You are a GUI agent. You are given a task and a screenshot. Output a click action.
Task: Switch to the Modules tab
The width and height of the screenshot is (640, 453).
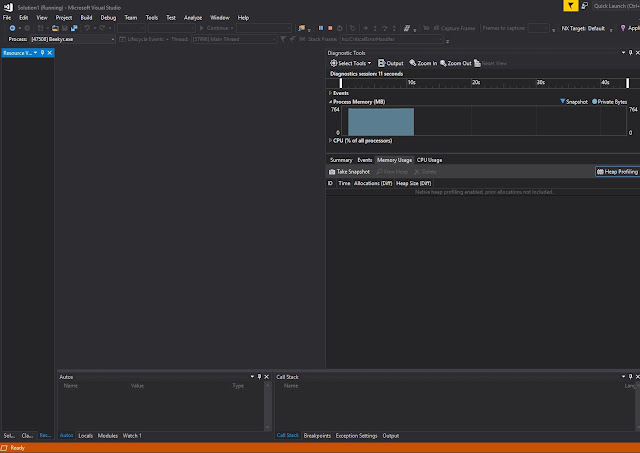[x=108, y=436]
